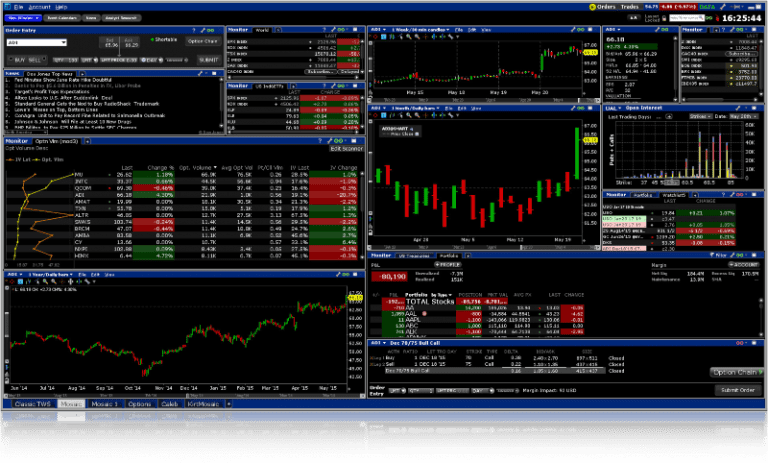Image resolution: width=768 pixels, height=463 pixels.
Task: Open the Account menu
Action: coord(39,7)
